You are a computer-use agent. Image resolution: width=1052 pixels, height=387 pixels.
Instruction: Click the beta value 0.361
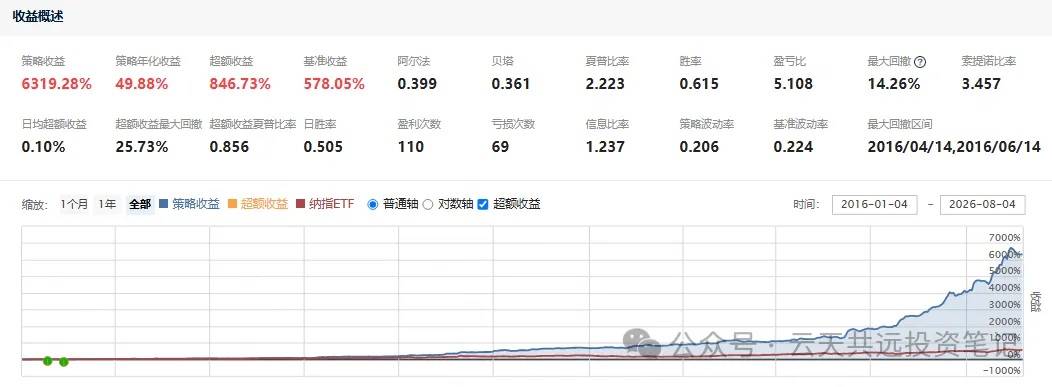pos(511,84)
